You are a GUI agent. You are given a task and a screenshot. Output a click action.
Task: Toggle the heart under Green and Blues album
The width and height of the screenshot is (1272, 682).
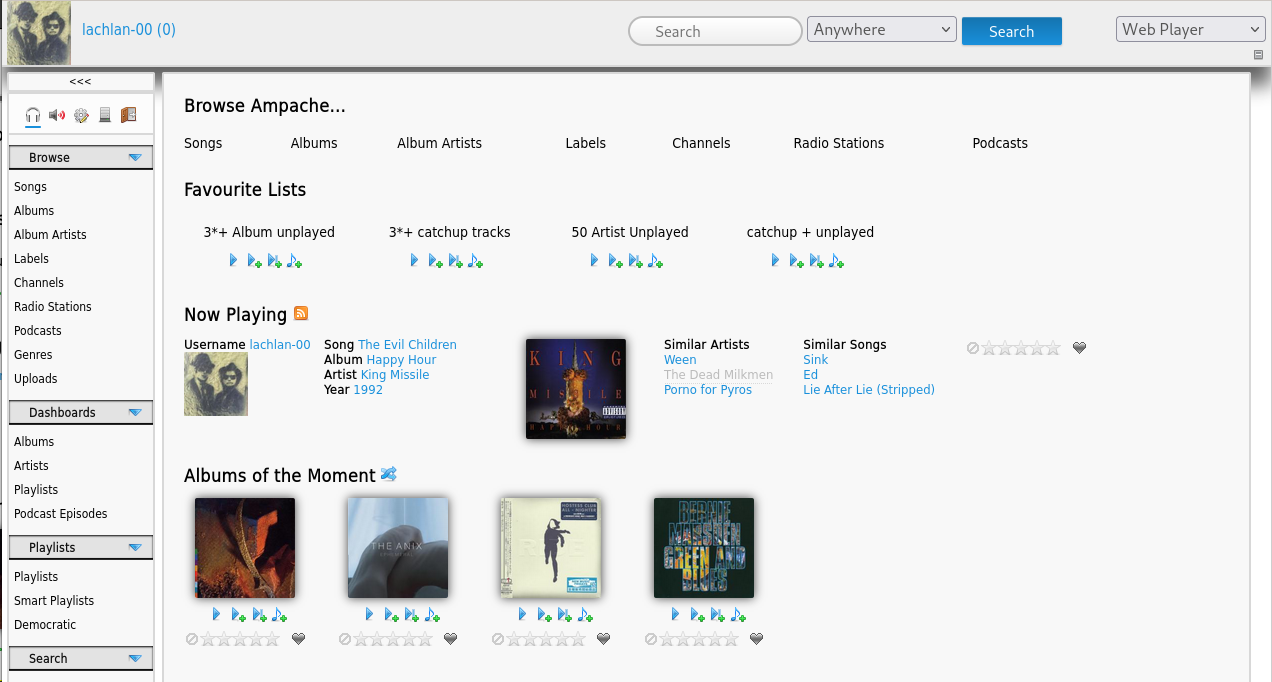tap(756, 639)
